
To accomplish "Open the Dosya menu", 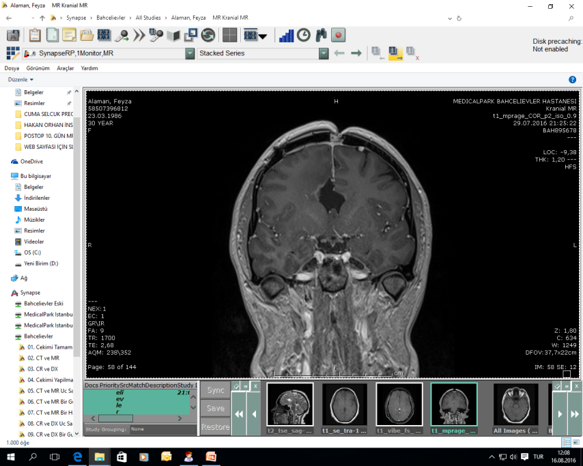I will point(12,68).
